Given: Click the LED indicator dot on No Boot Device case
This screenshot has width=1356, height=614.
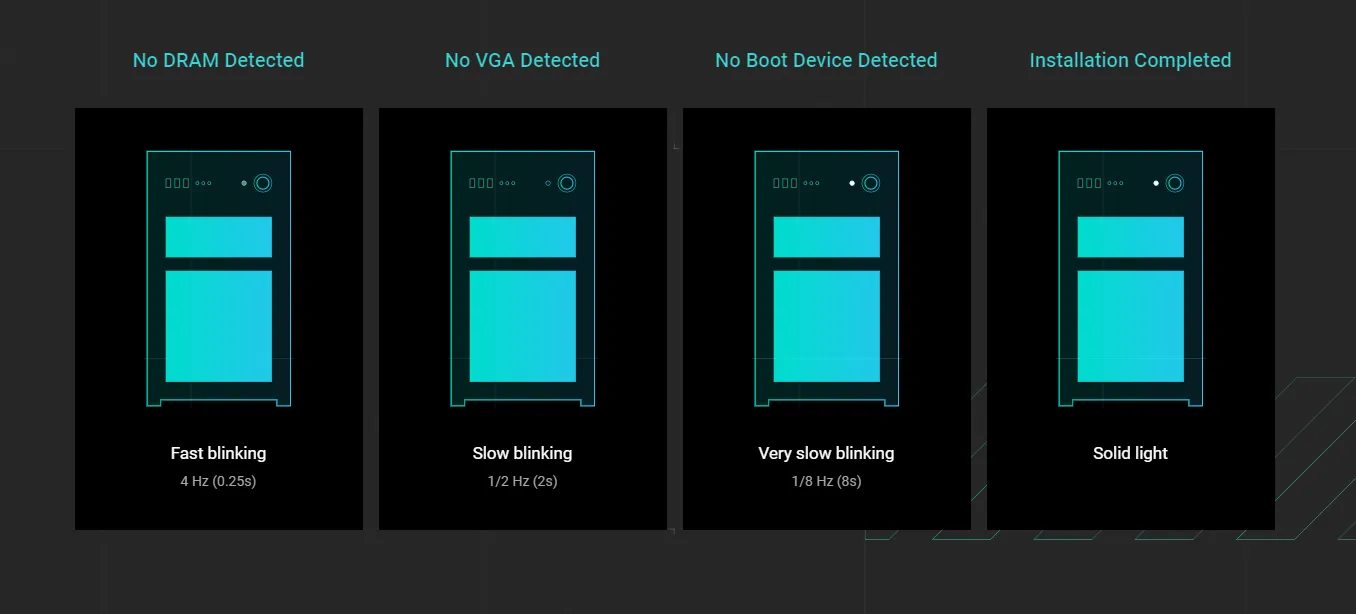Looking at the screenshot, I should click(x=852, y=183).
